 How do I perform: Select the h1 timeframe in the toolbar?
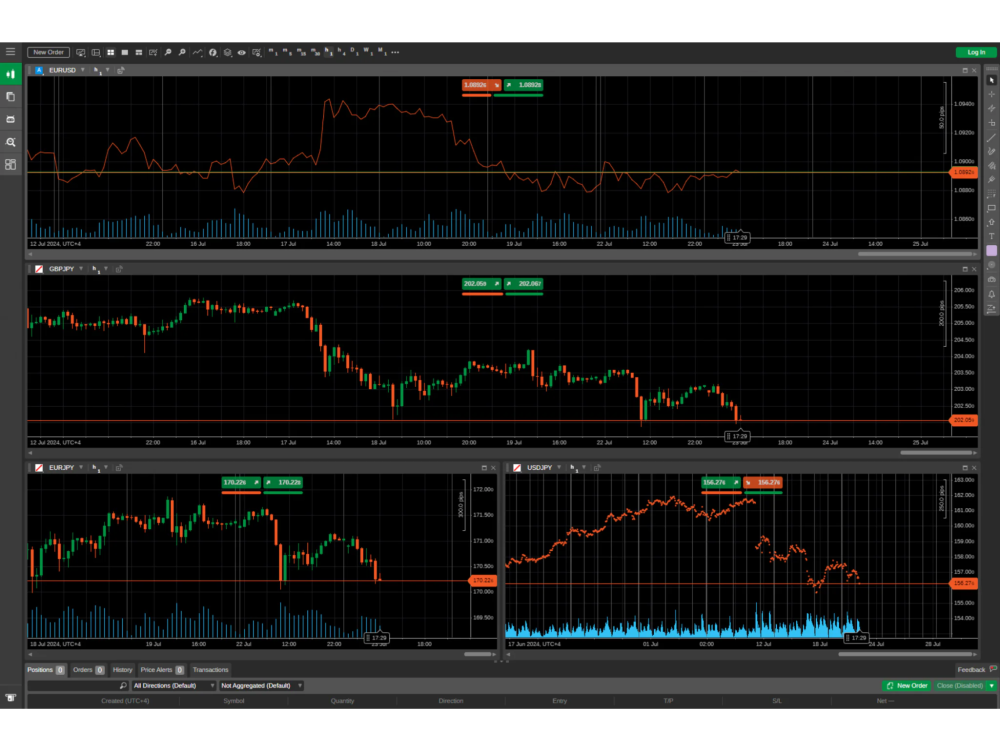(x=327, y=52)
